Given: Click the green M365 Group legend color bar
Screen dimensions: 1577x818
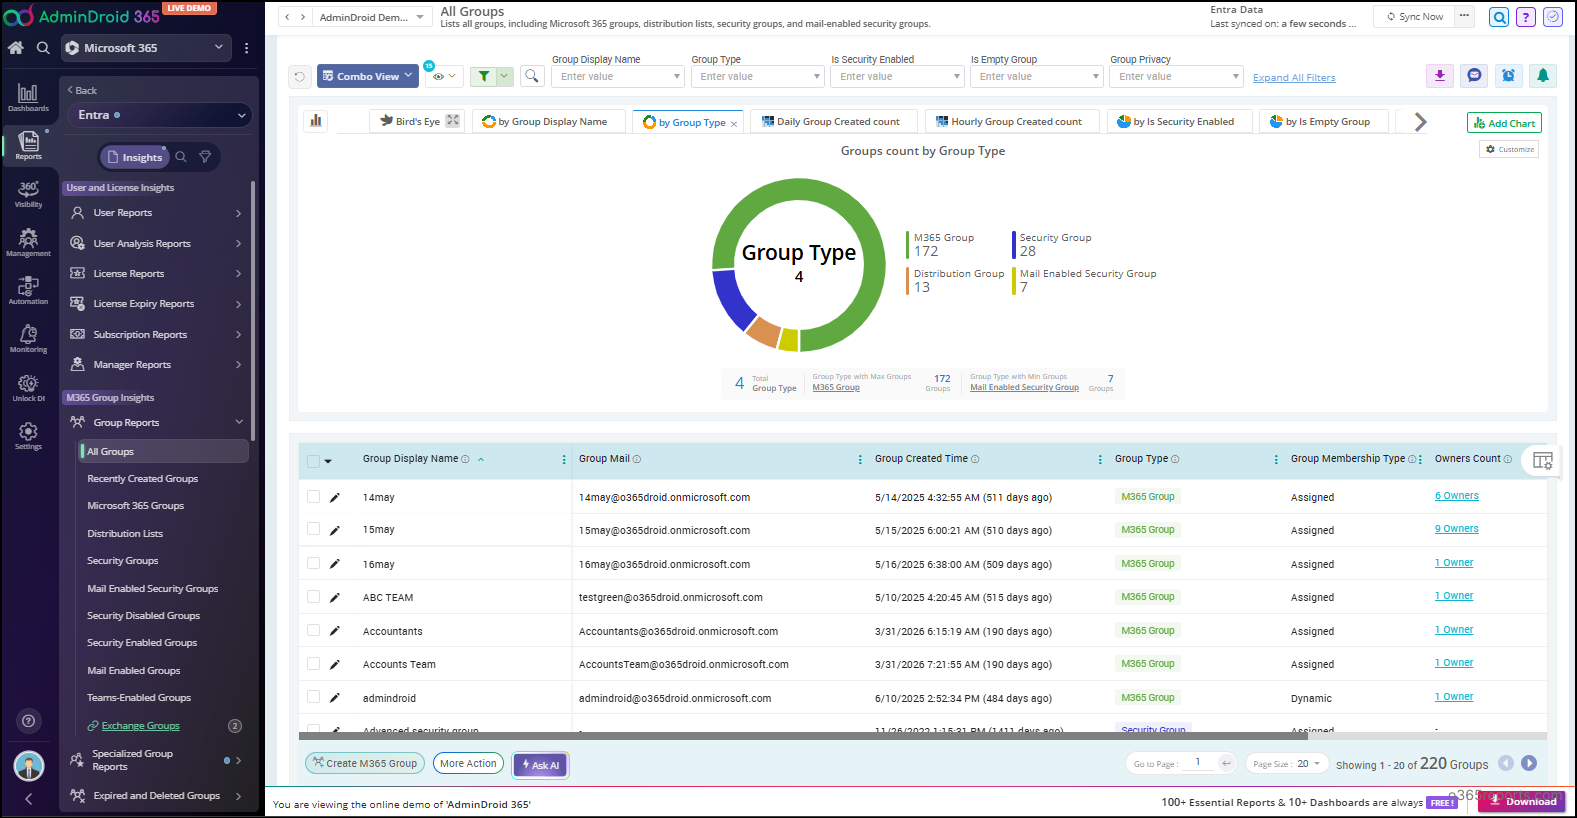Looking at the screenshot, I should (x=908, y=245).
